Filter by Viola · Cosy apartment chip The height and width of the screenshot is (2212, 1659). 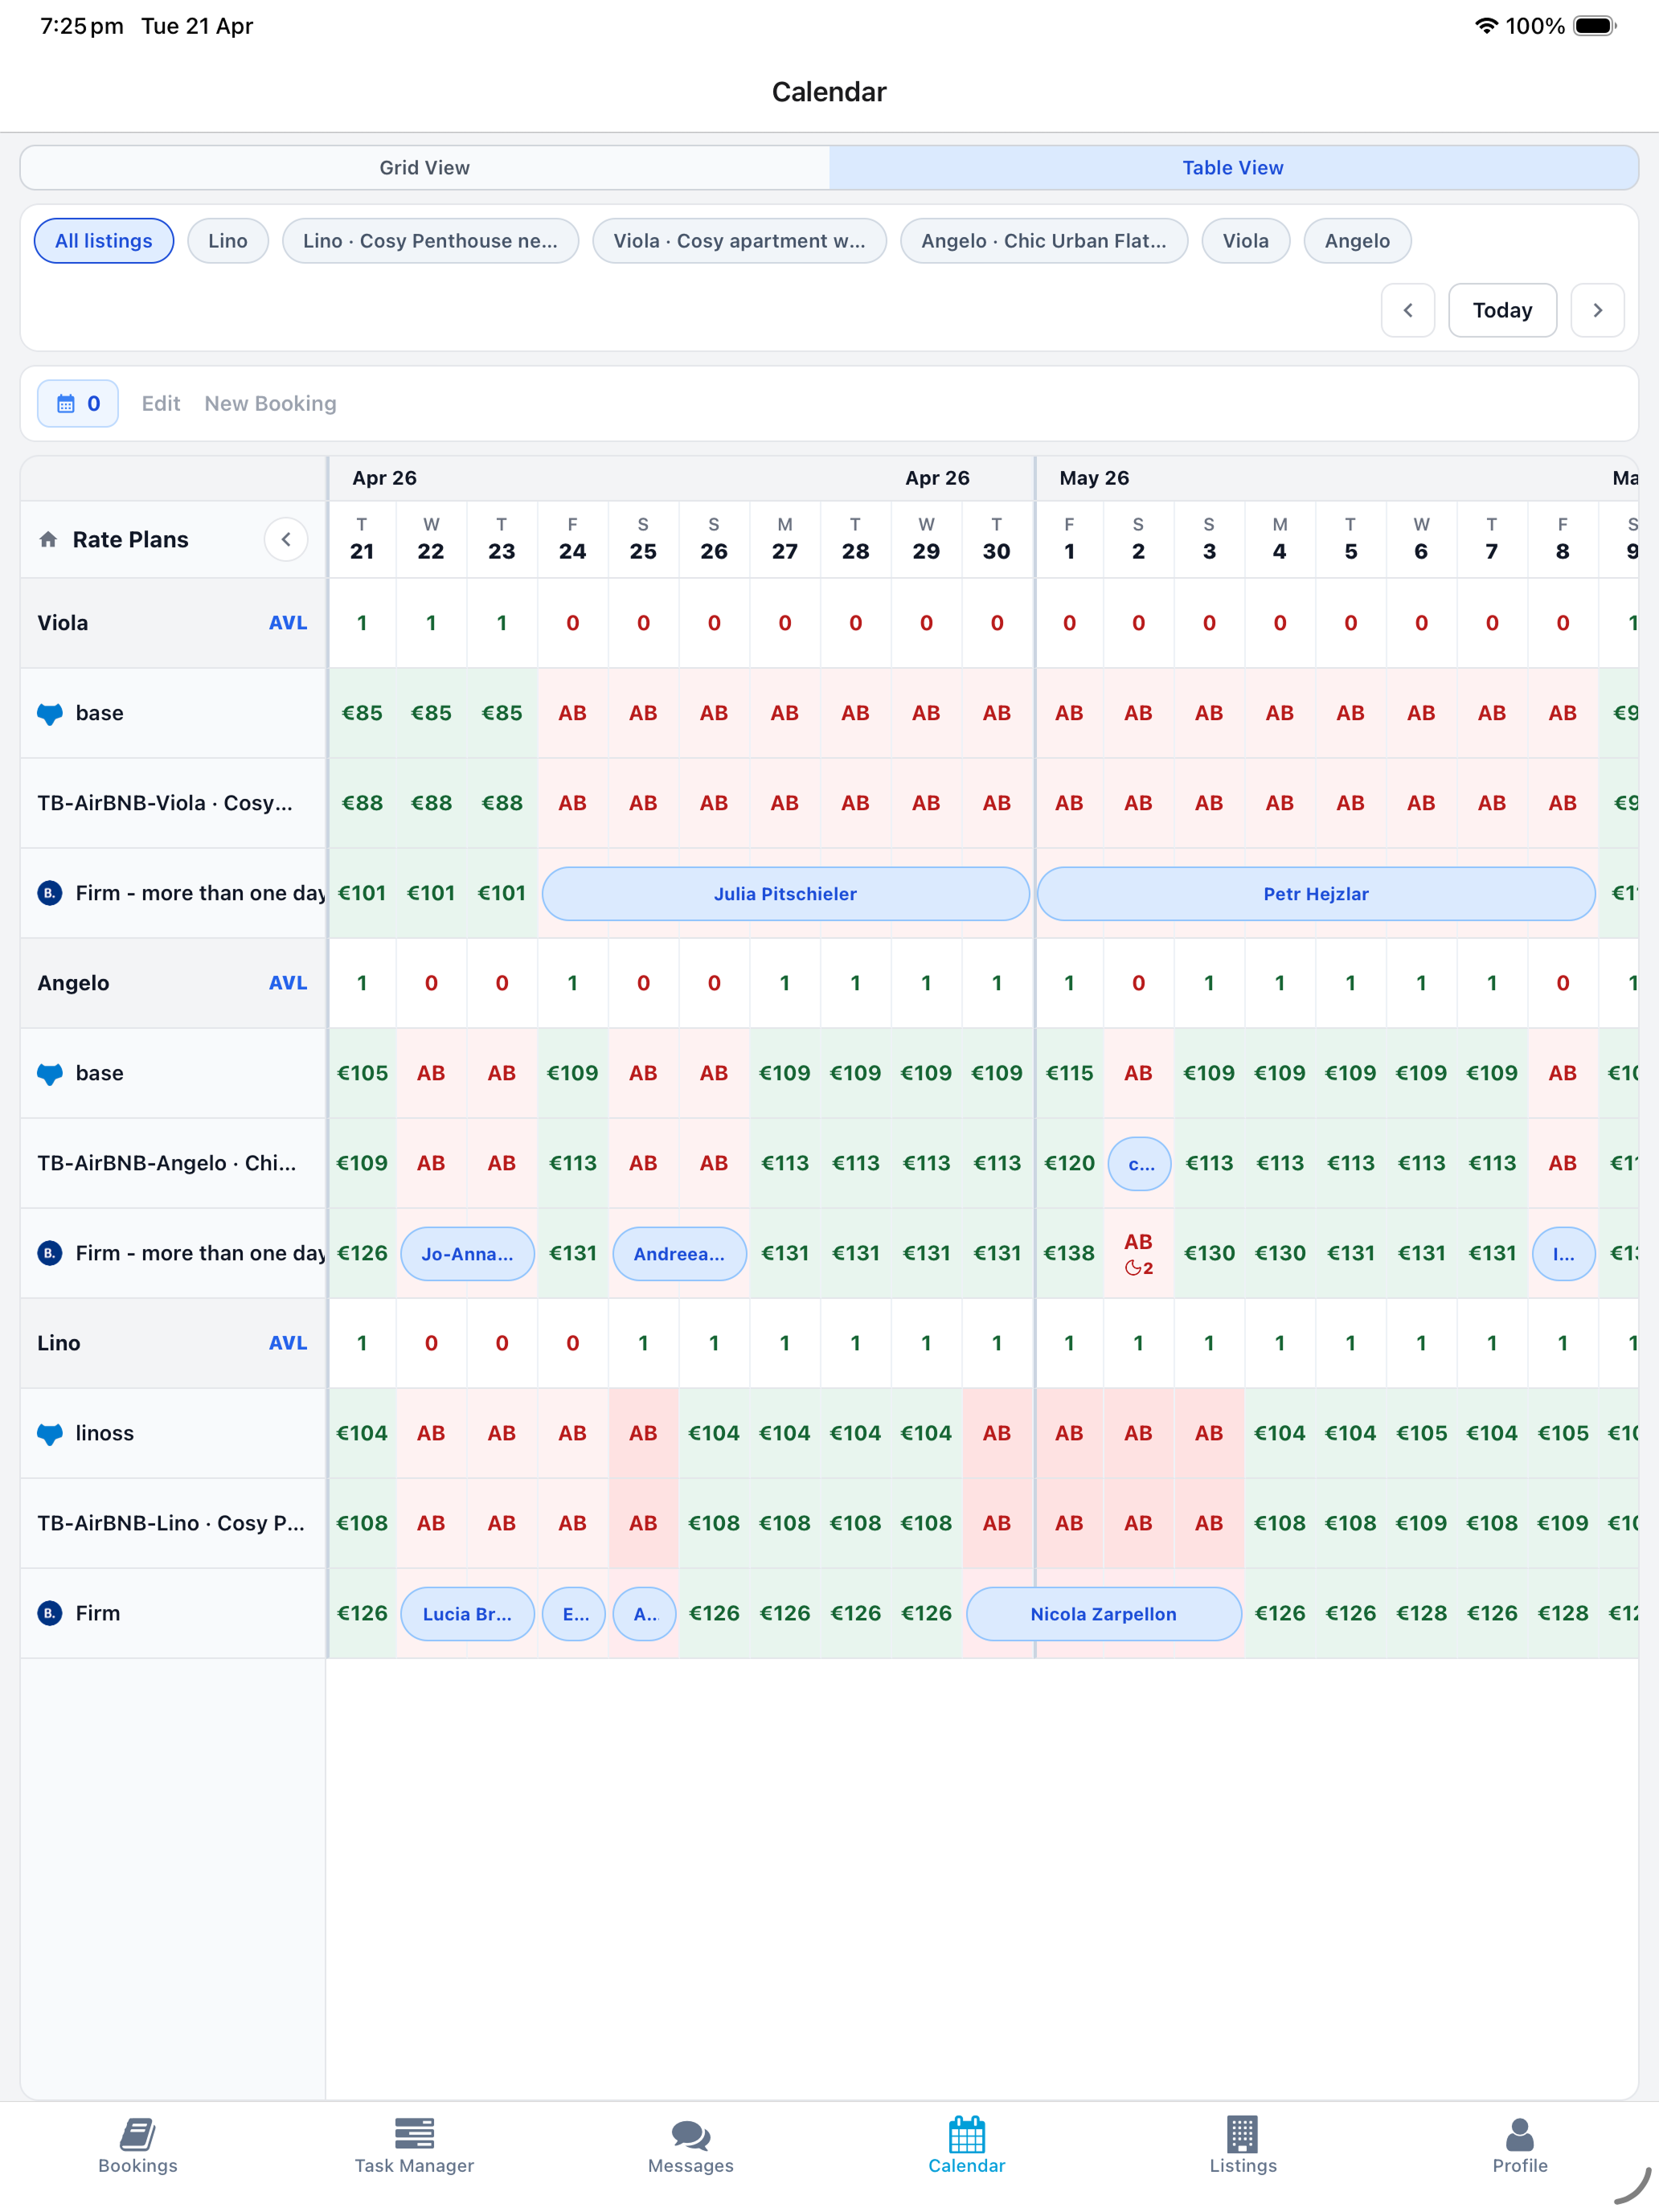739,241
